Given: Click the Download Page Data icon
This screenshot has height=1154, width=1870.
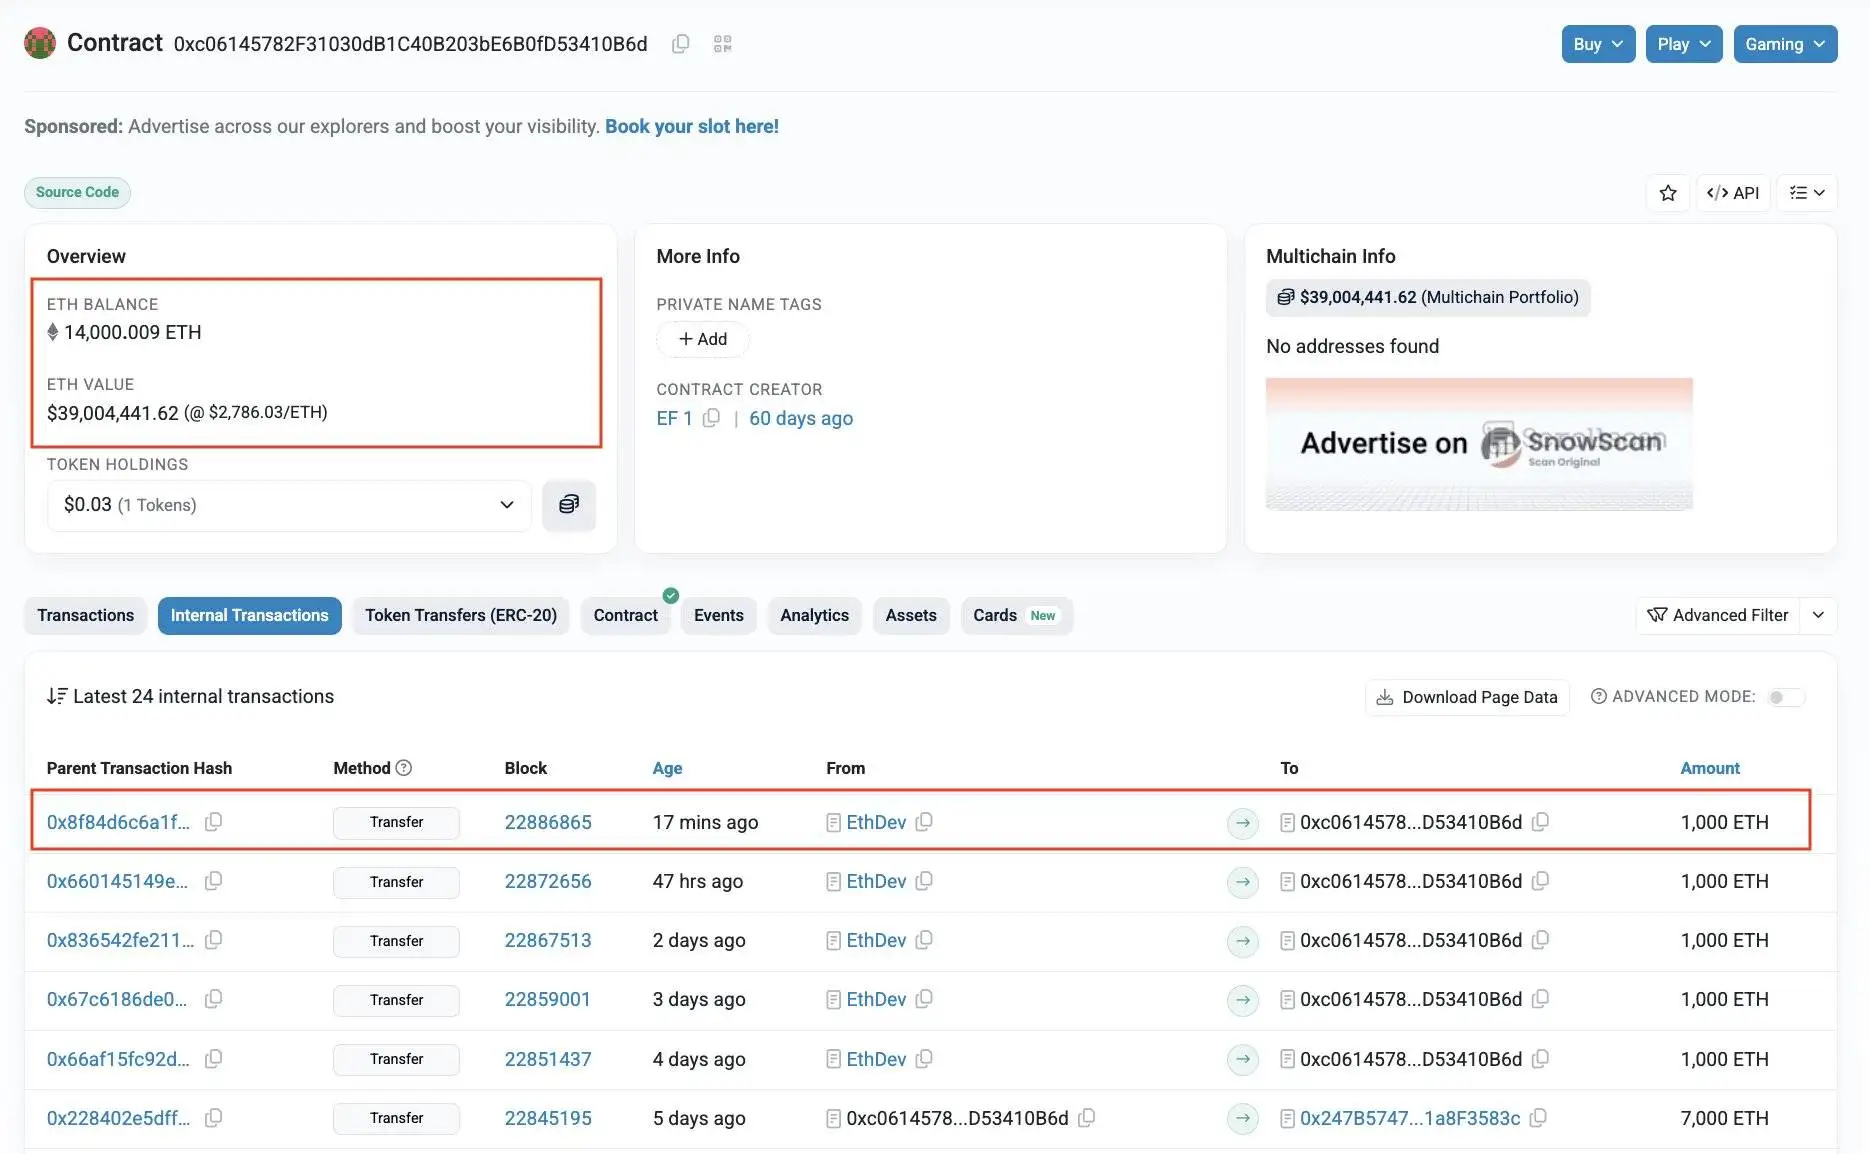Looking at the screenshot, I should point(1386,697).
